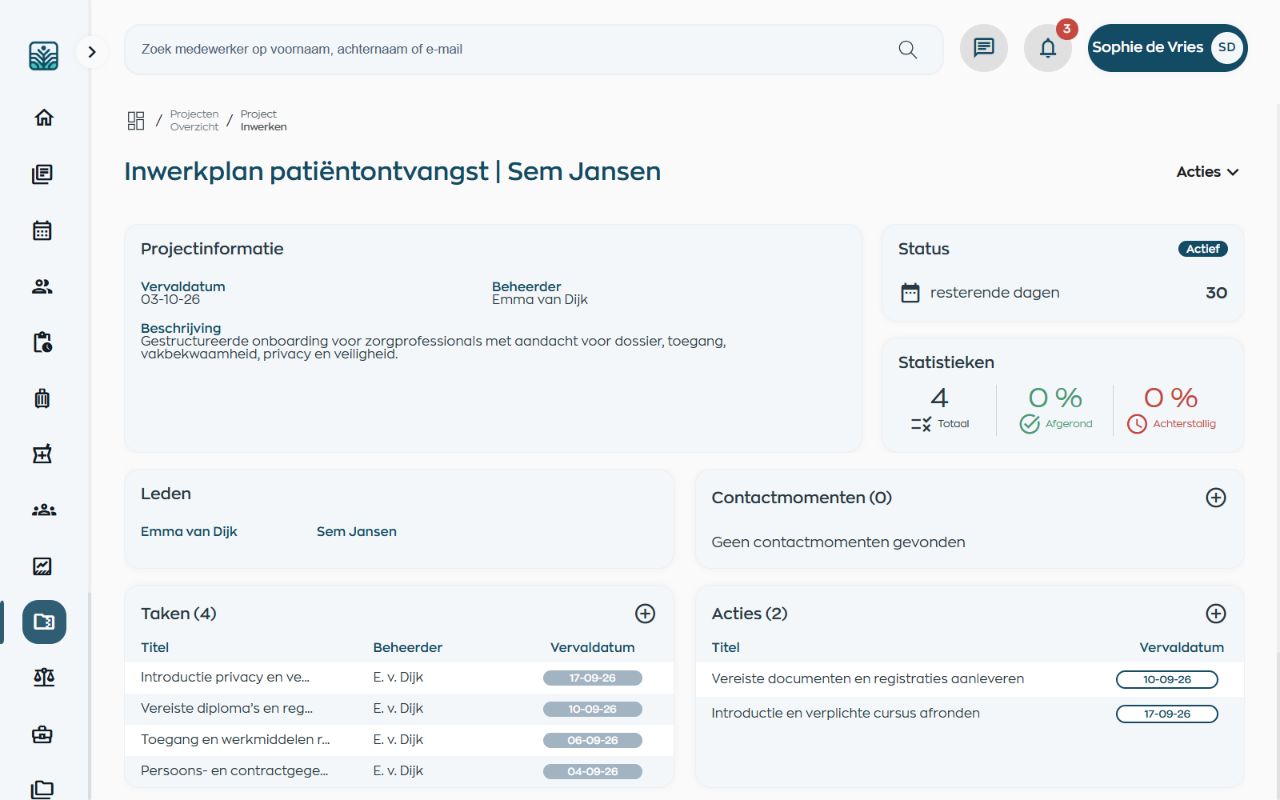Open the chart analytics icon in sidebar
Screen dimensions: 1280x800
pyautogui.click(x=43, y=566)
